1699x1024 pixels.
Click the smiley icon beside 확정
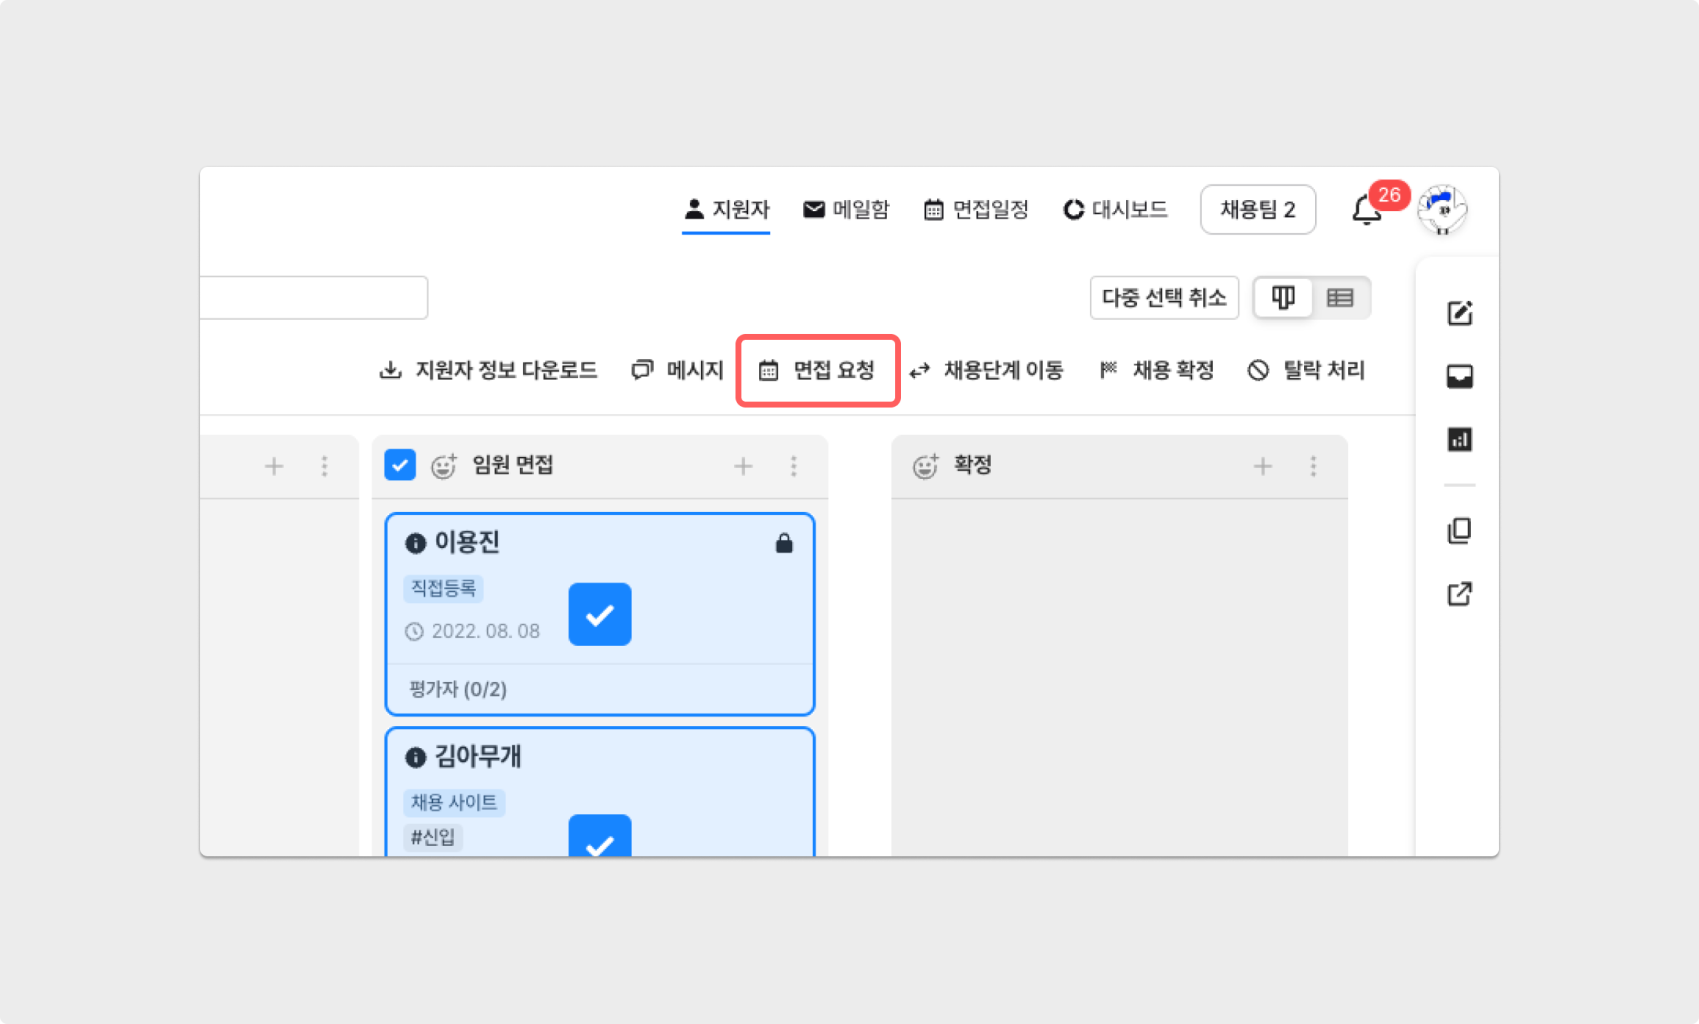[925, 465]
